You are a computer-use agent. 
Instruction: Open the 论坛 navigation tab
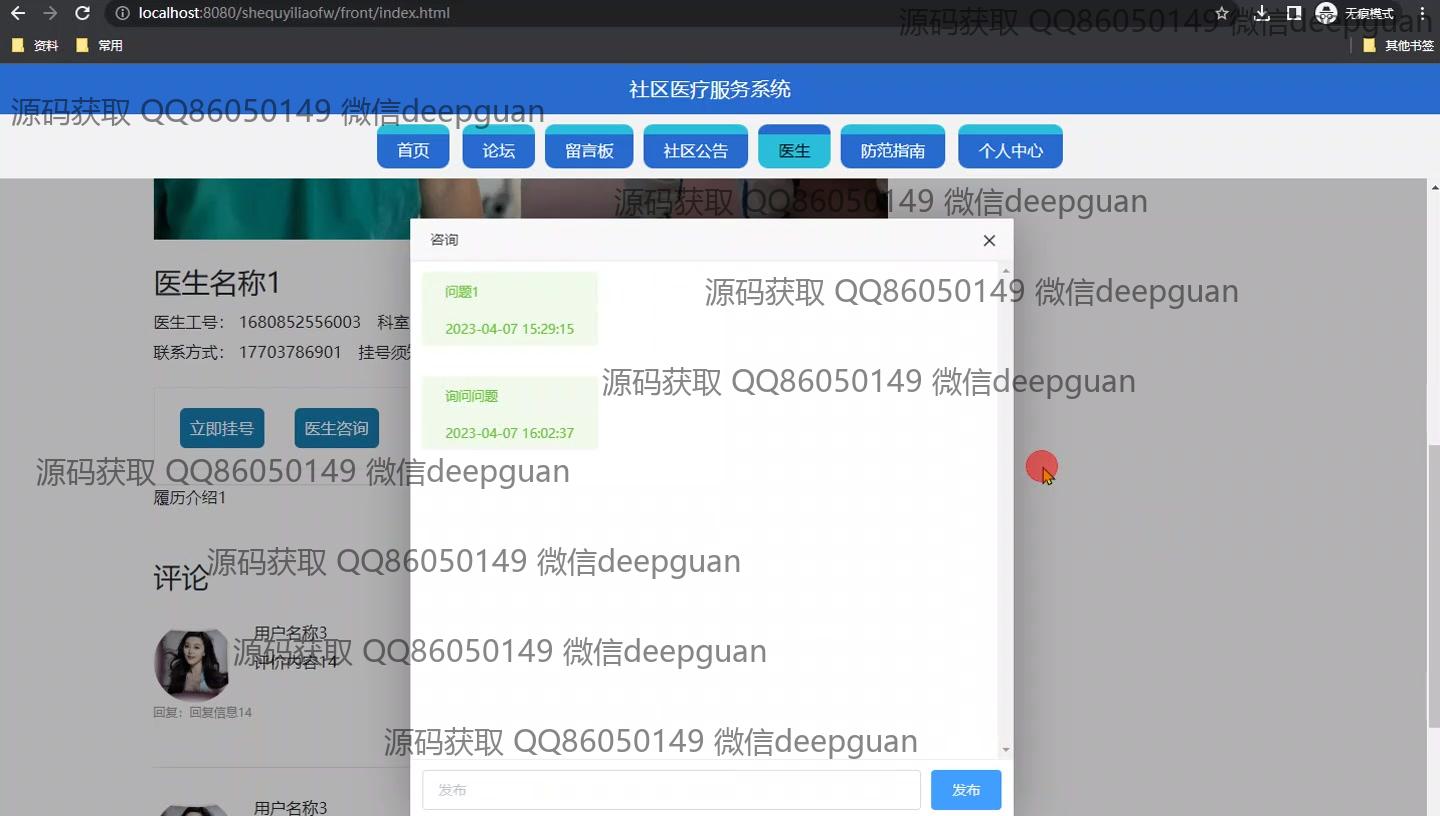498,150
